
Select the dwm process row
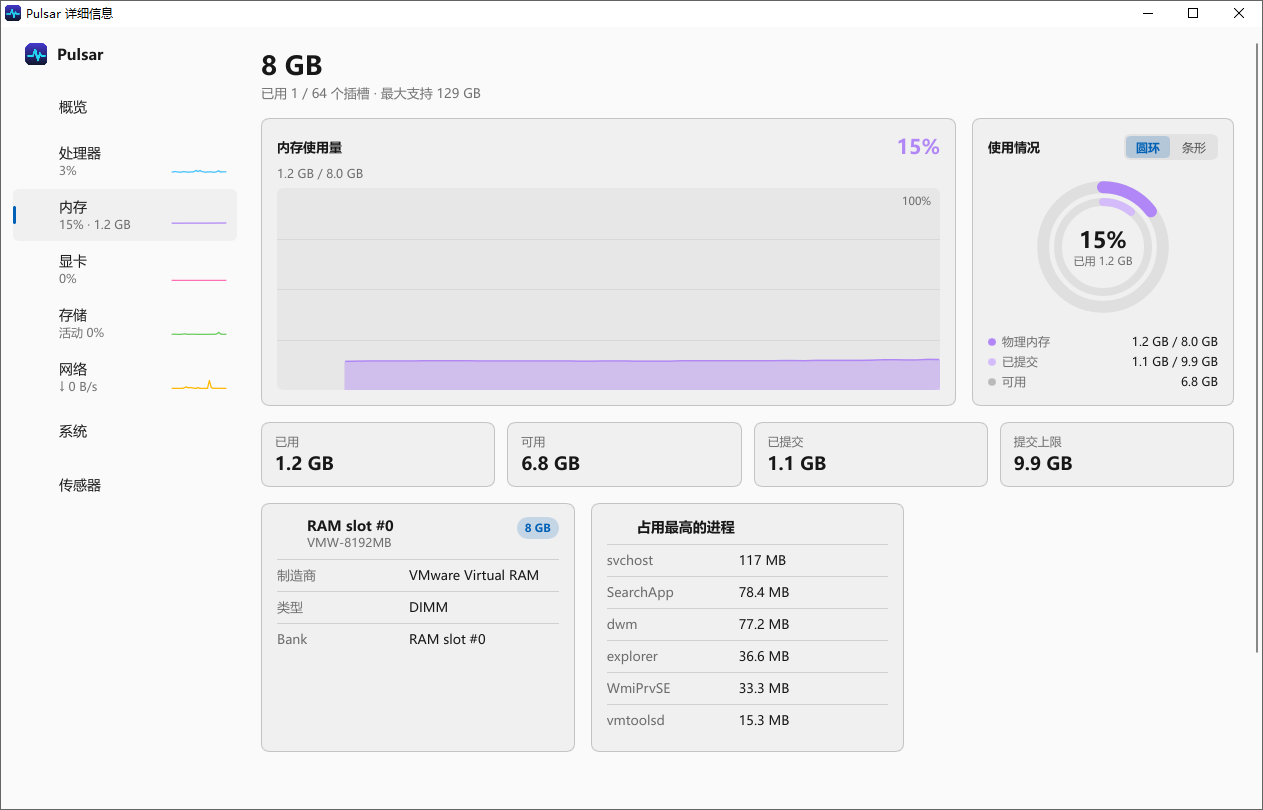point(747,624)
